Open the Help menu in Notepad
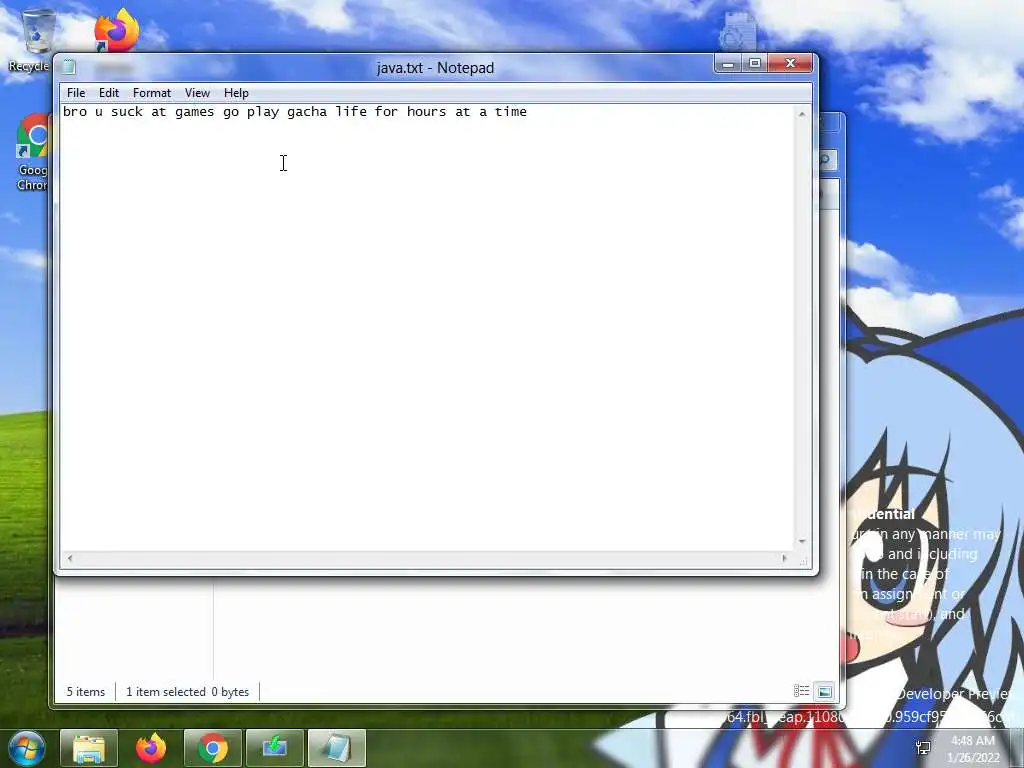 coord(236,93)
